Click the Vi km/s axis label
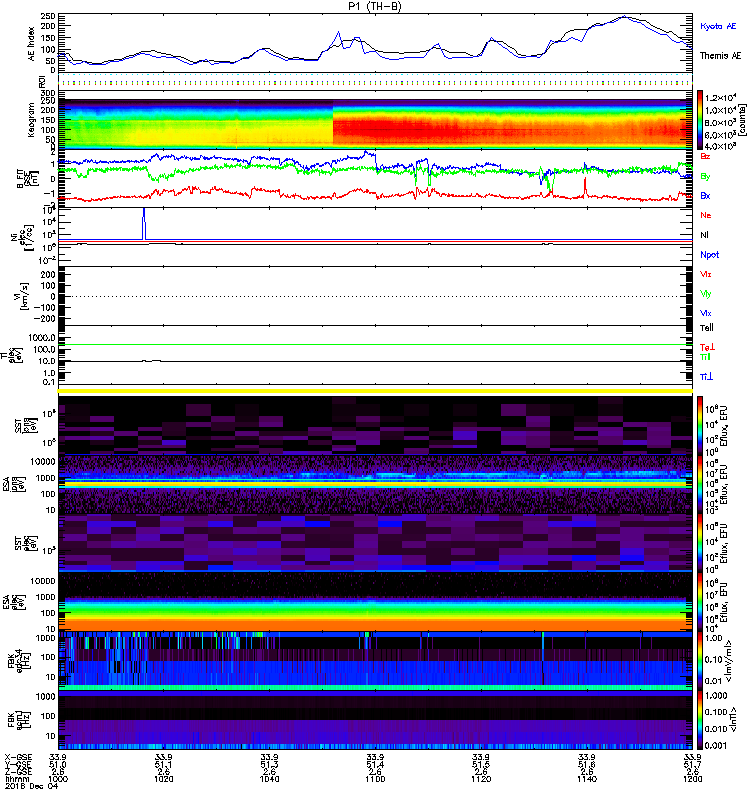 coord(22,296)
